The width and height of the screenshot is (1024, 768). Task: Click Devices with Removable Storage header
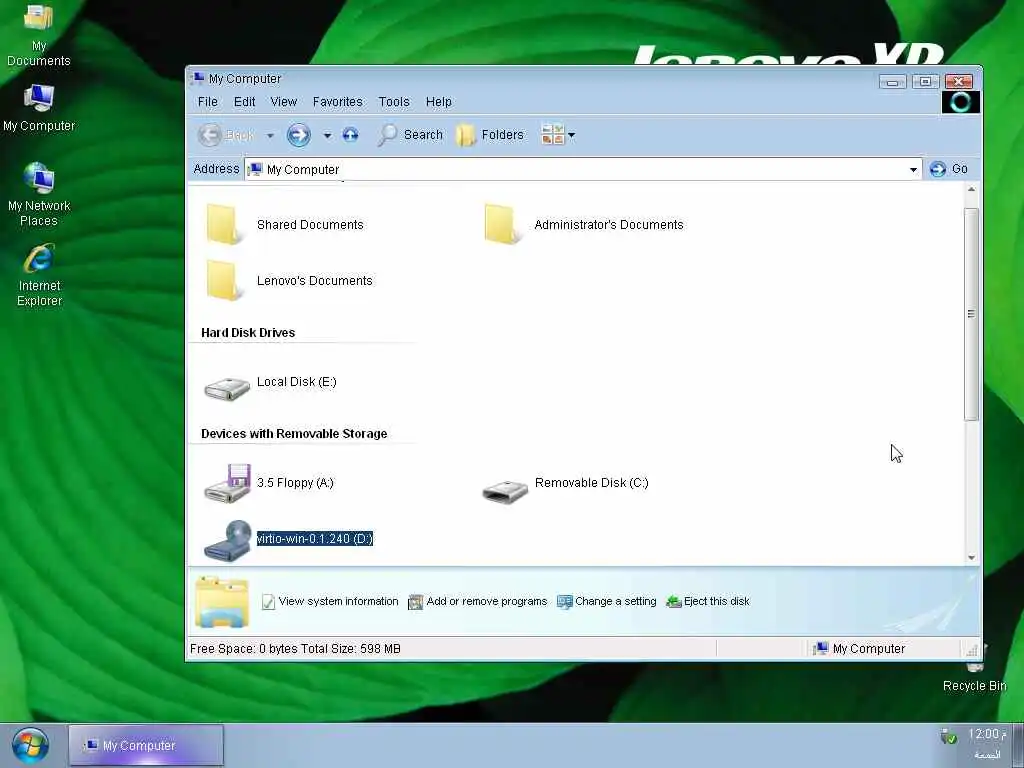click(x=294, y=434)
